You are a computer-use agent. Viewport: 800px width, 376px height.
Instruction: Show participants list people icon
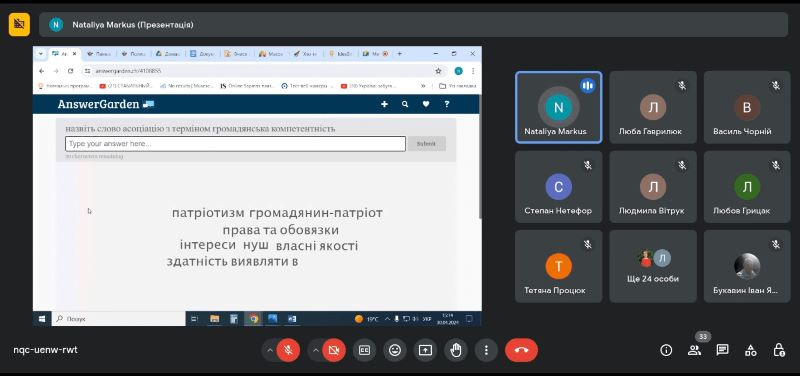[x=694, y=350]
